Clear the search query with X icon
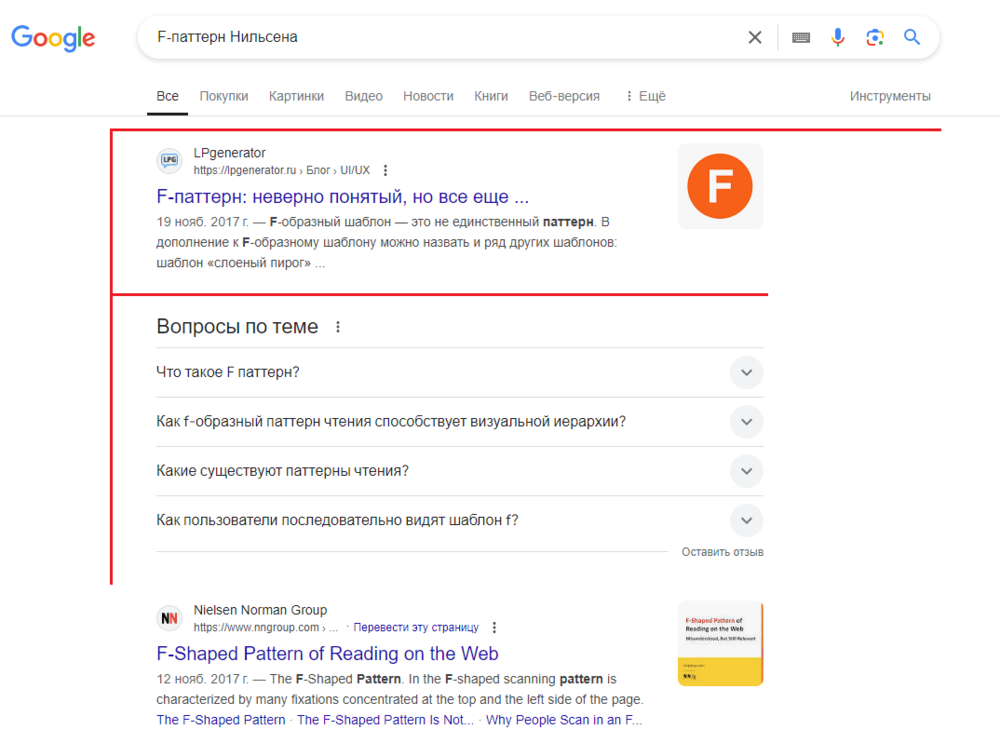 754,38
